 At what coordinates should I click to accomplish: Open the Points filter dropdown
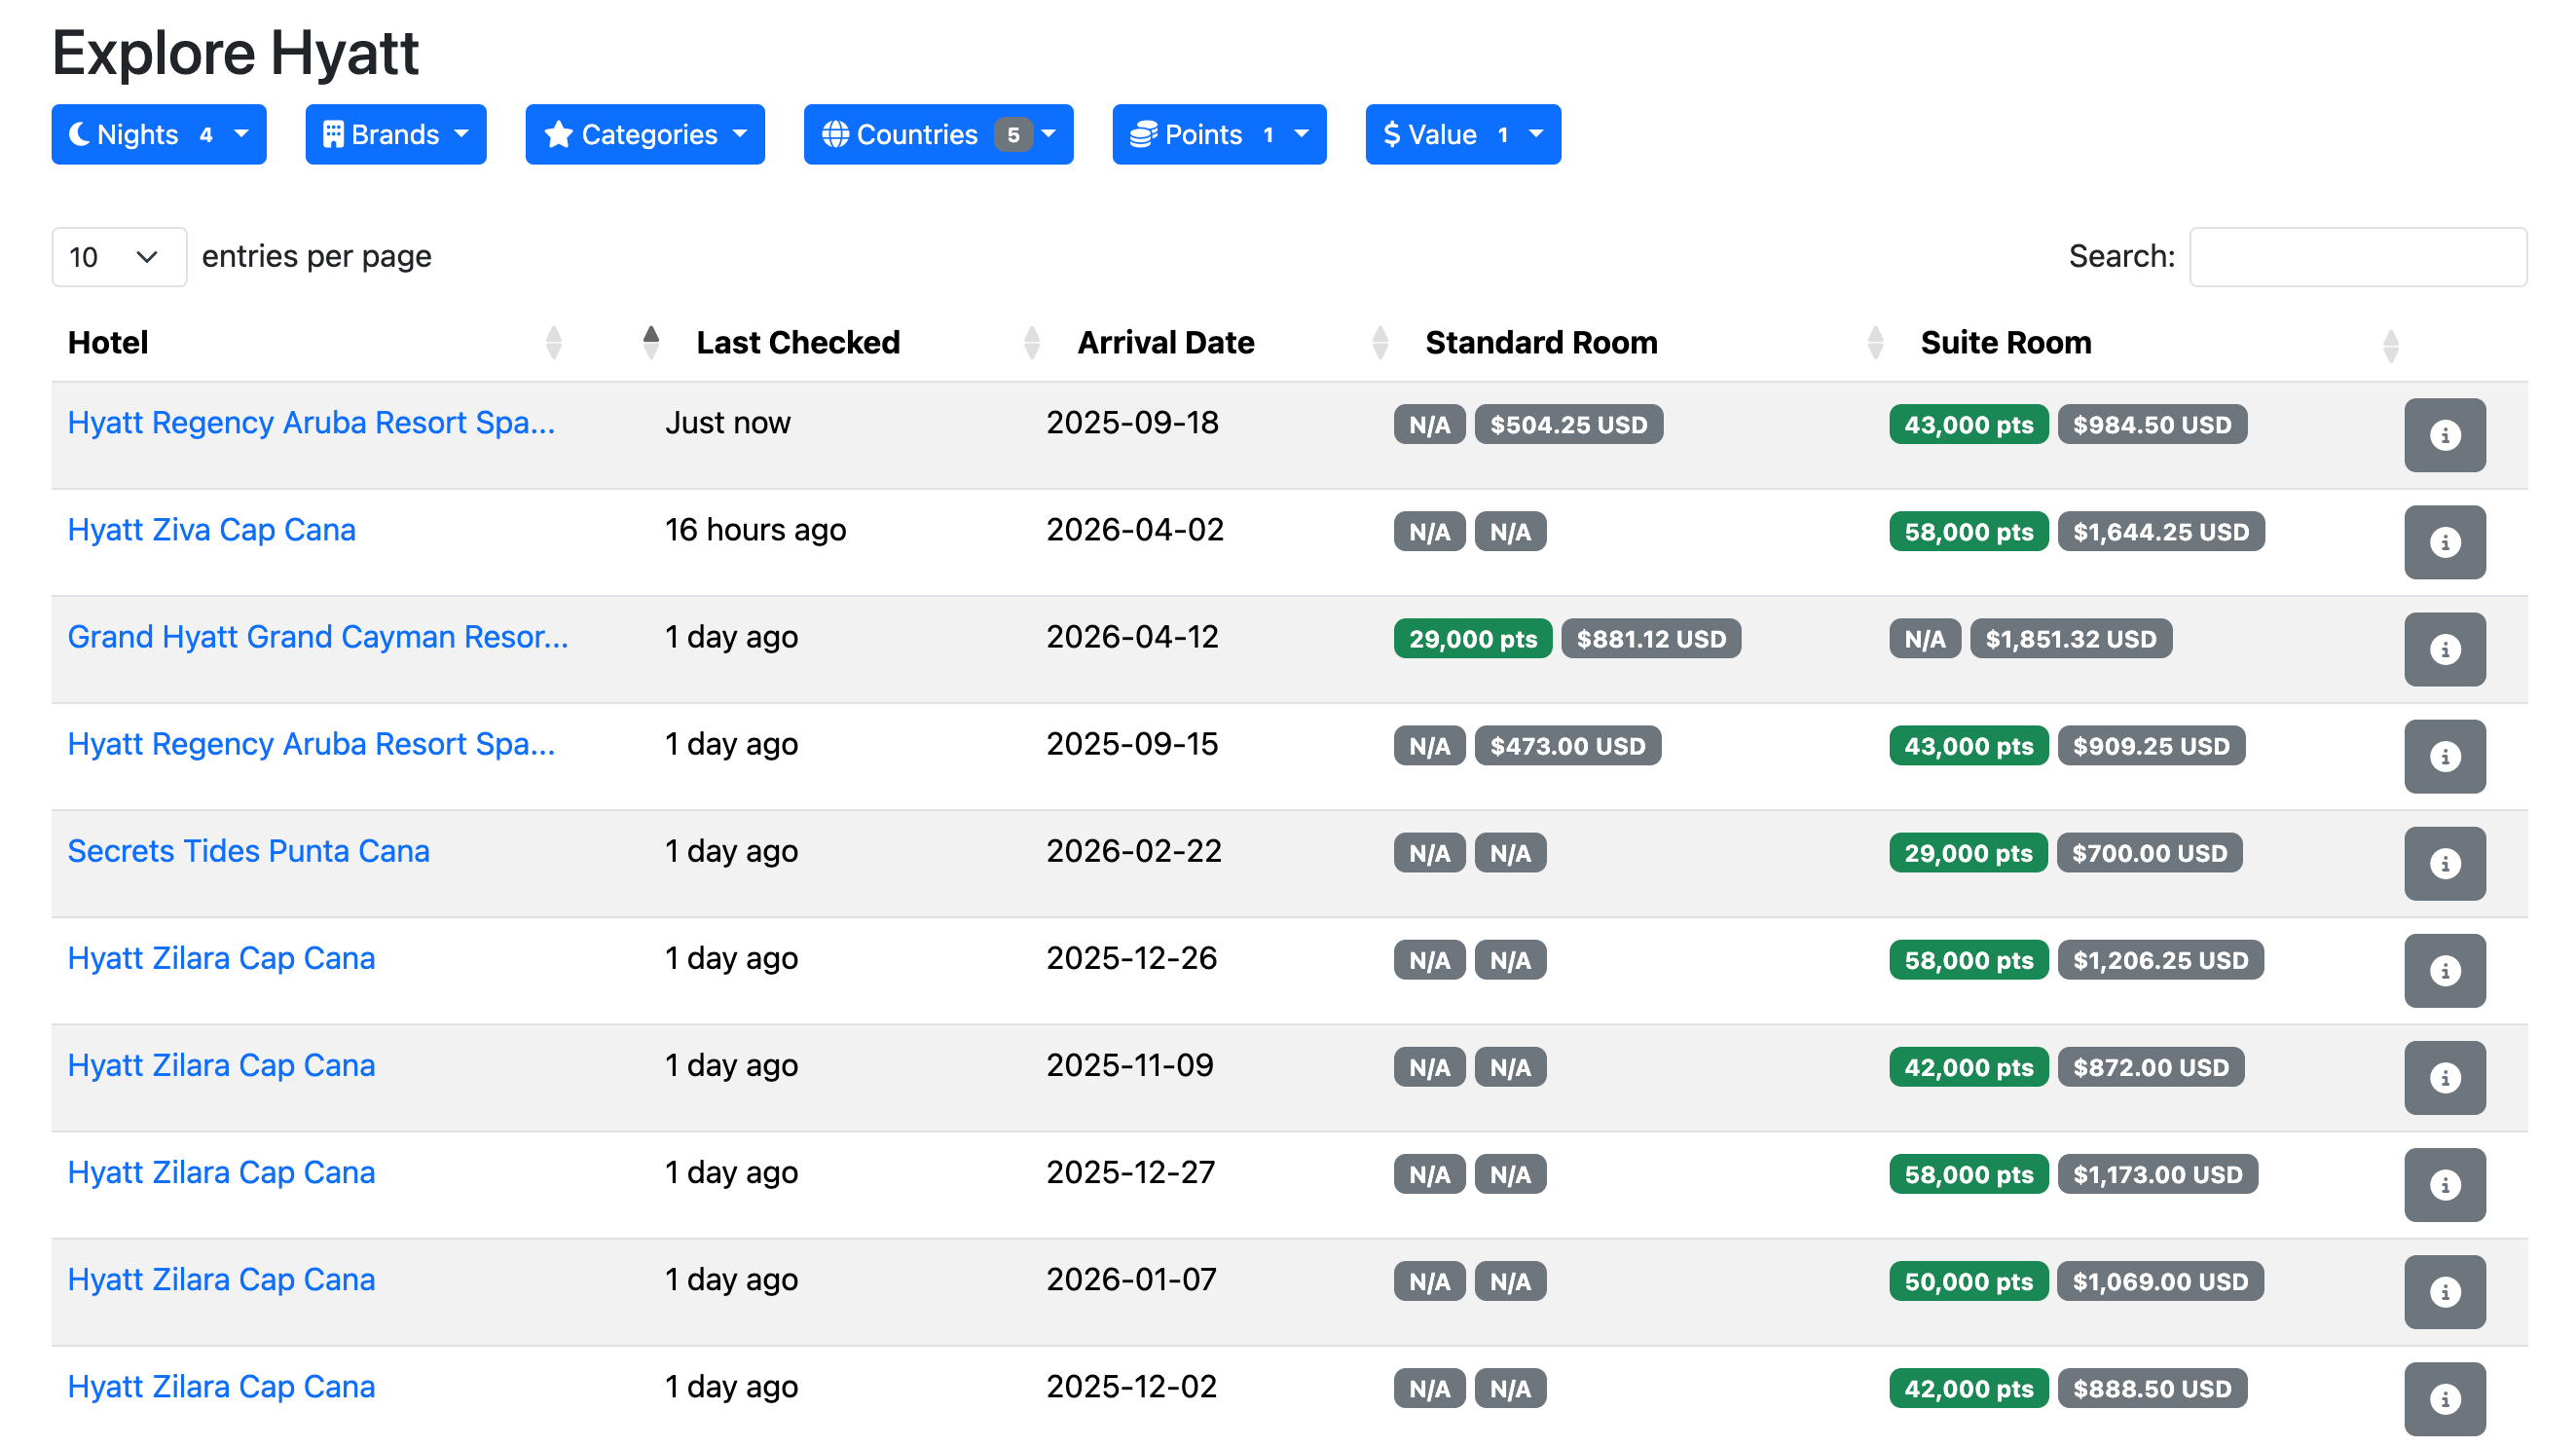click(1218, 134)
